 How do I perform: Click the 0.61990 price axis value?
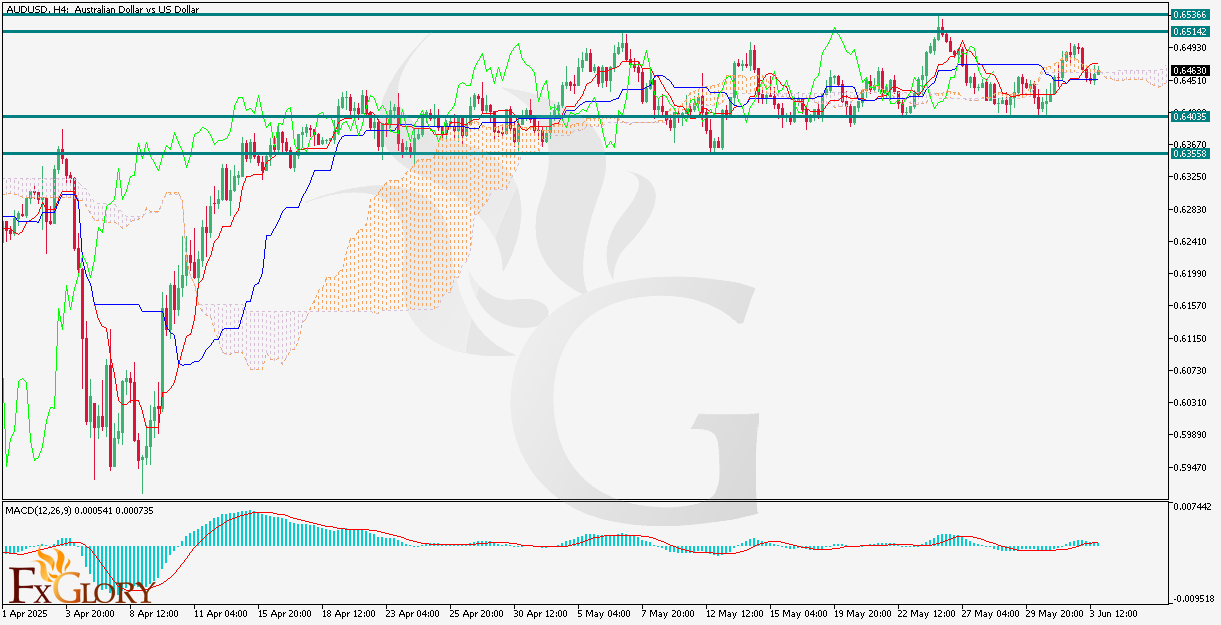click(1190, 274)
